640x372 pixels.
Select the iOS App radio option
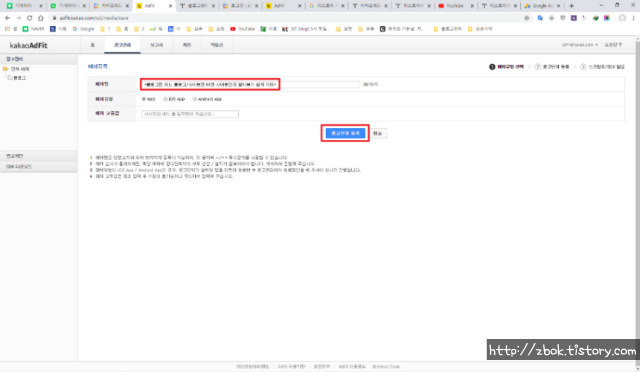165,99
